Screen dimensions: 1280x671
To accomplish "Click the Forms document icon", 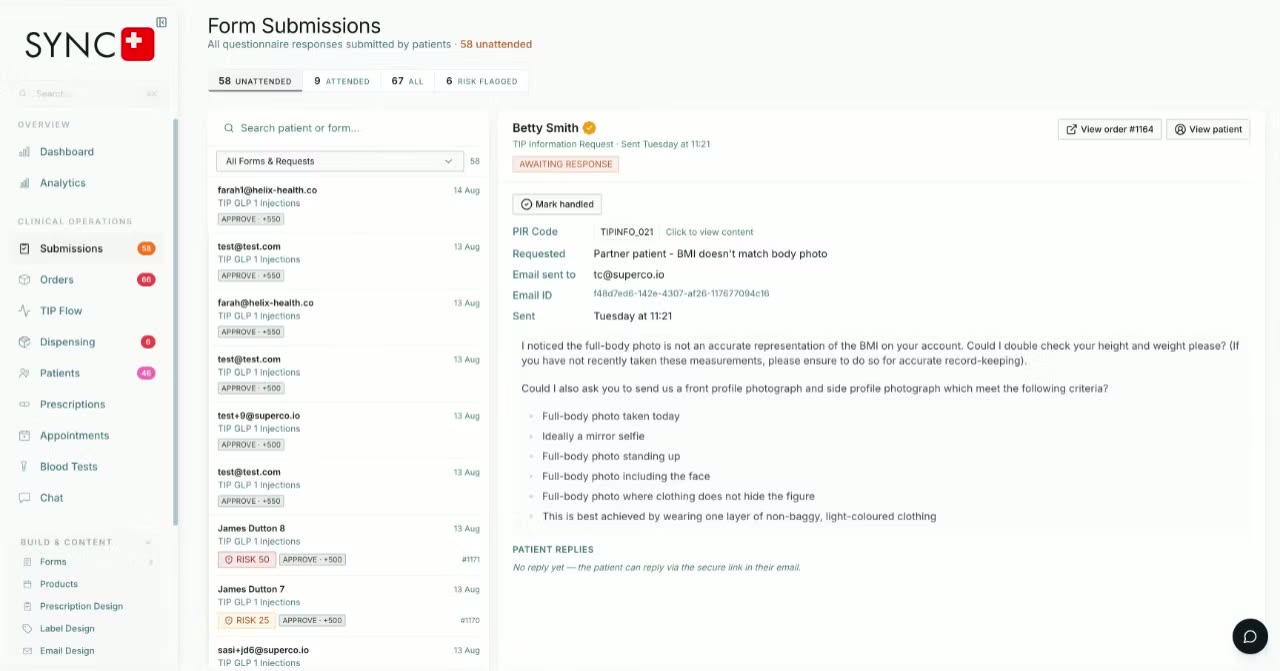I will [28, 562].
